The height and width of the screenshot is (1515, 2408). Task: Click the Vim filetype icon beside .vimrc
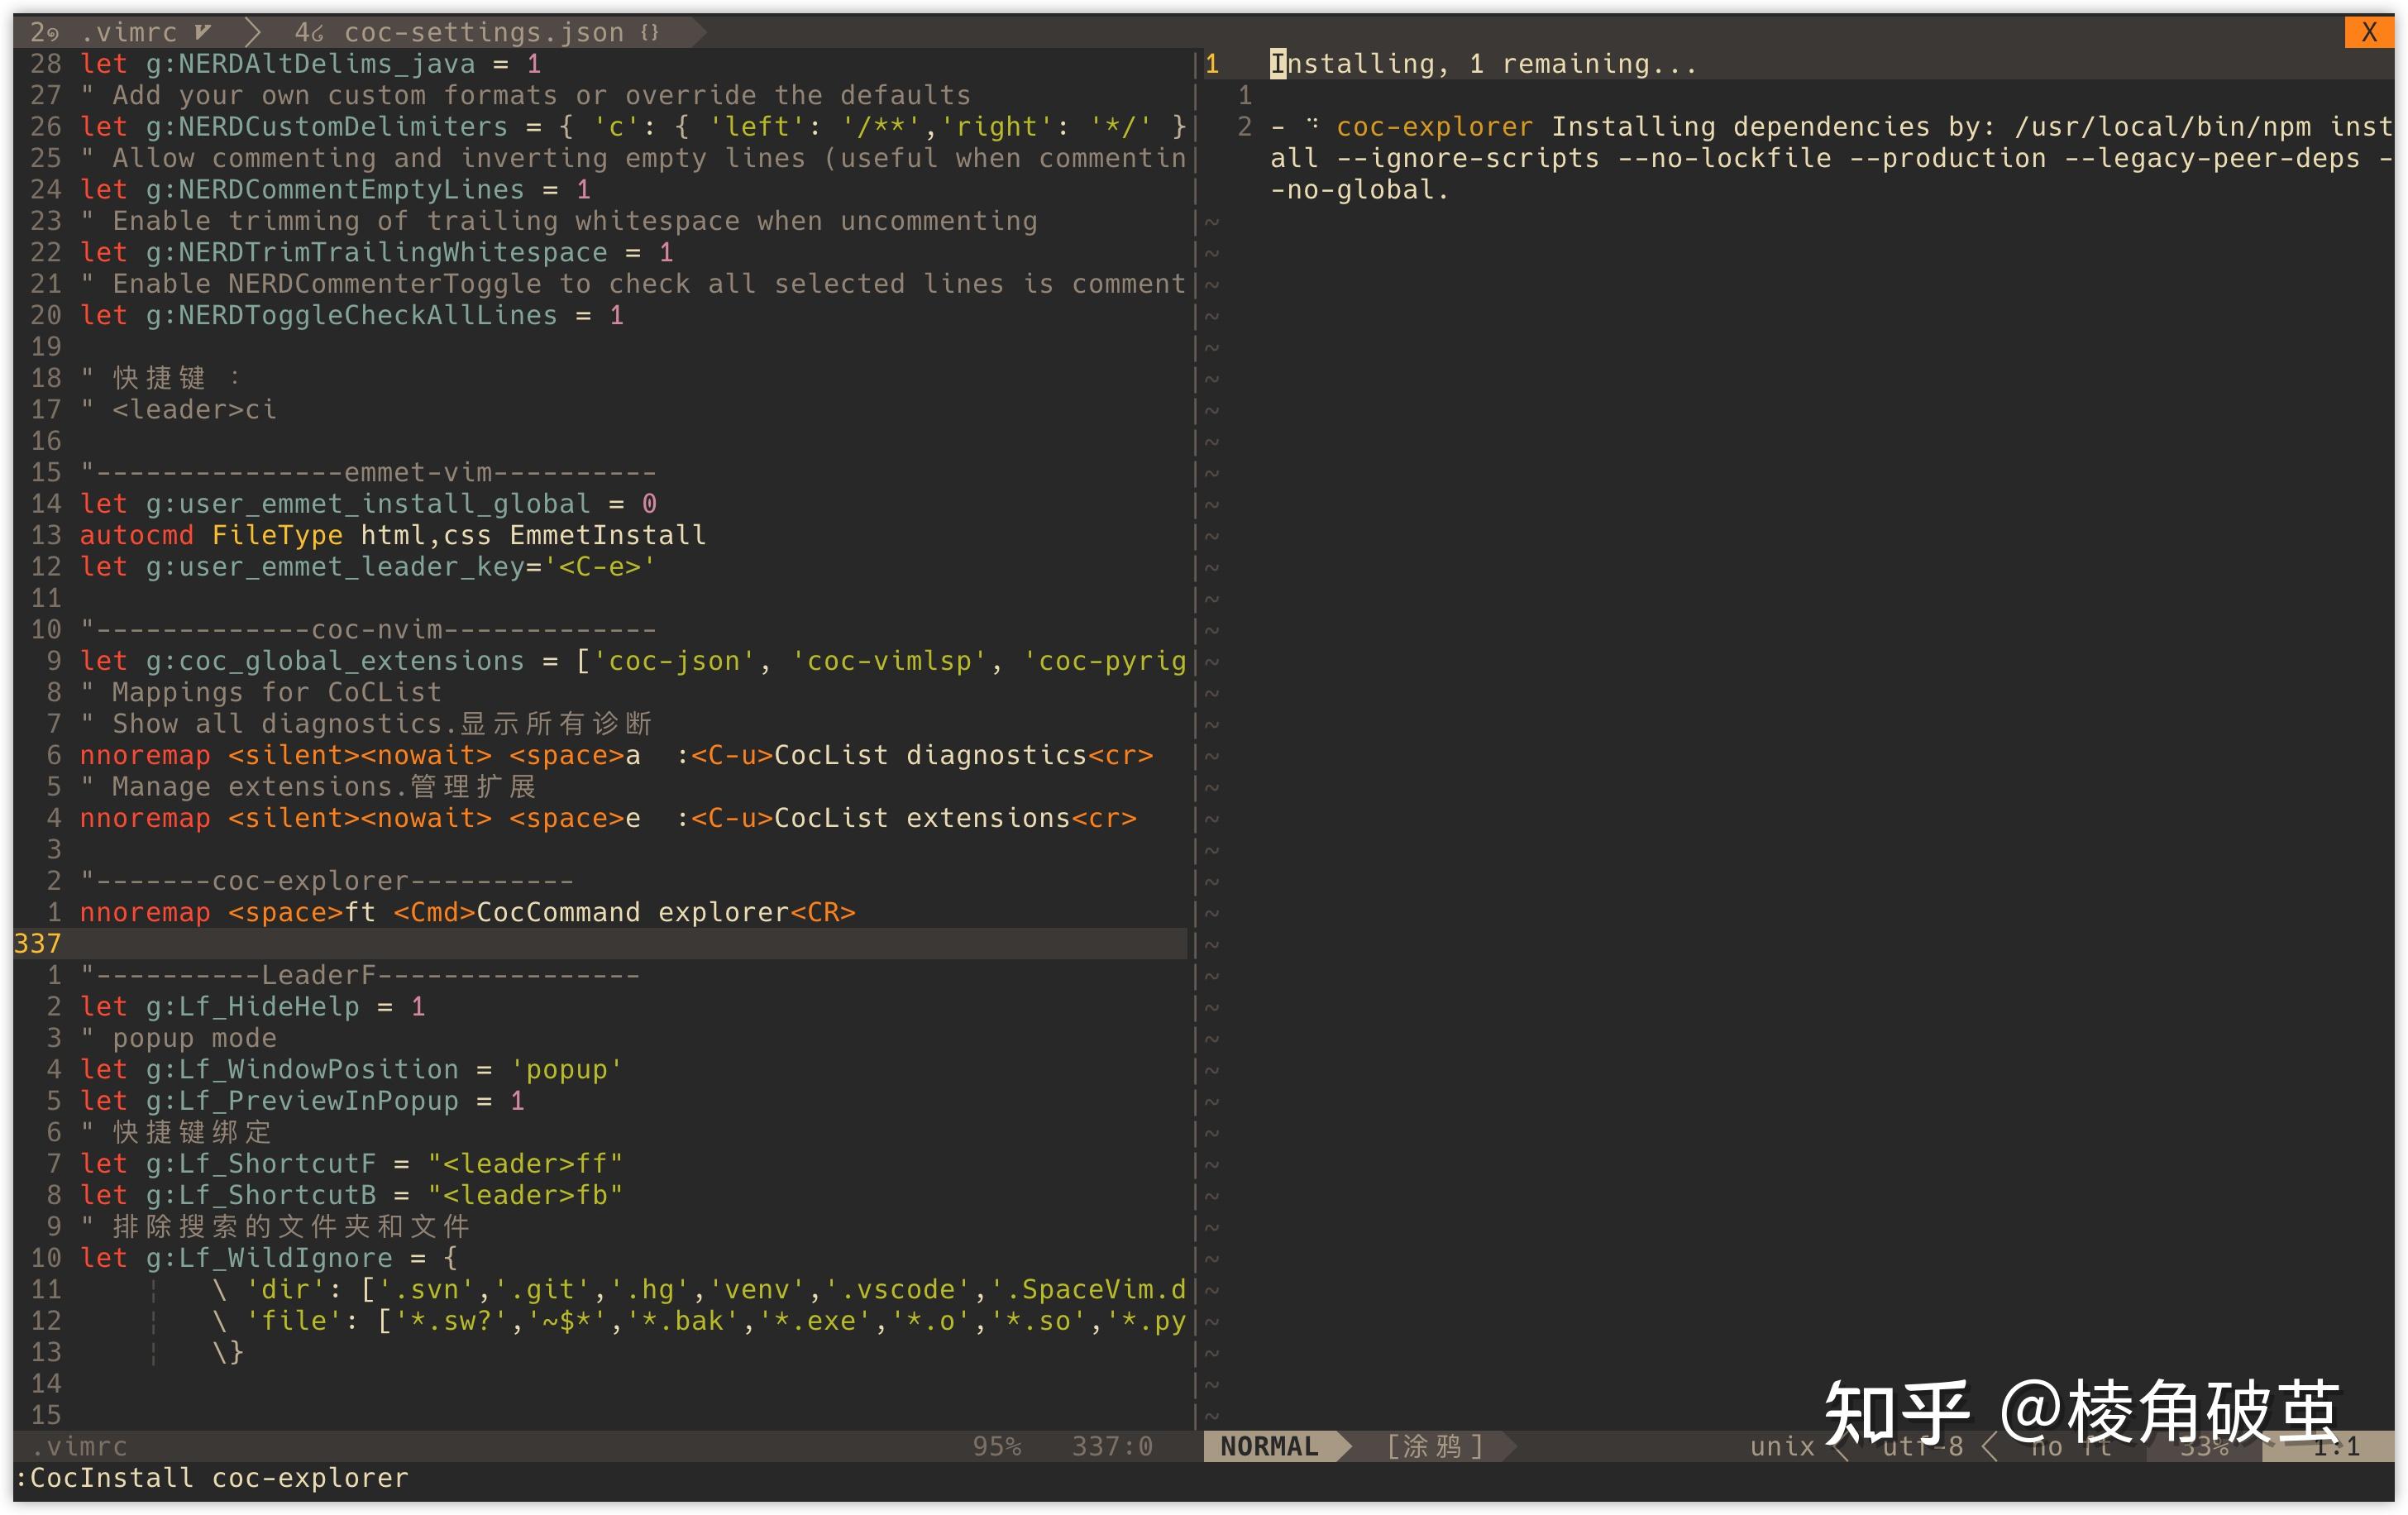pos(203,33)
